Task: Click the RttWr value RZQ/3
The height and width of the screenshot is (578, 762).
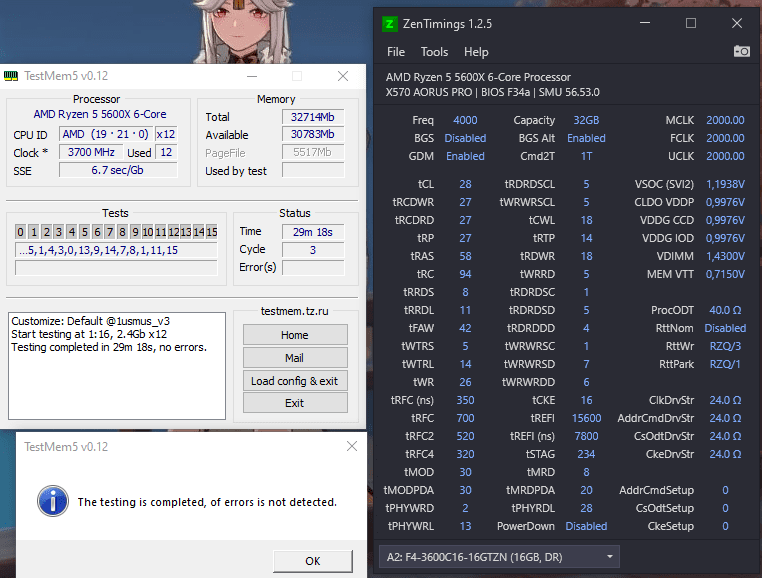Action: pos(725,346)
